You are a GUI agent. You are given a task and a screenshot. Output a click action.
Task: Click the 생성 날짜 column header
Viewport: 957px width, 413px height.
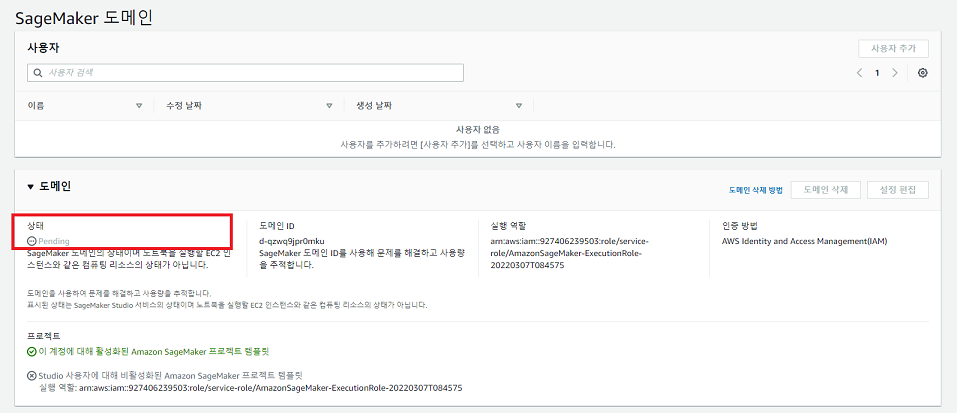[x=374, y=106]
